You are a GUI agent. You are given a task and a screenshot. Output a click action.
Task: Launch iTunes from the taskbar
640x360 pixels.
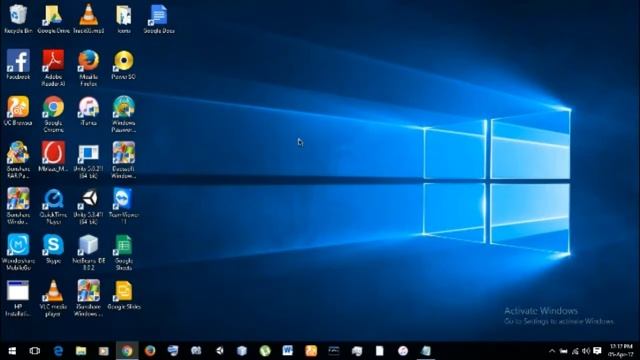tap(403, 351)
